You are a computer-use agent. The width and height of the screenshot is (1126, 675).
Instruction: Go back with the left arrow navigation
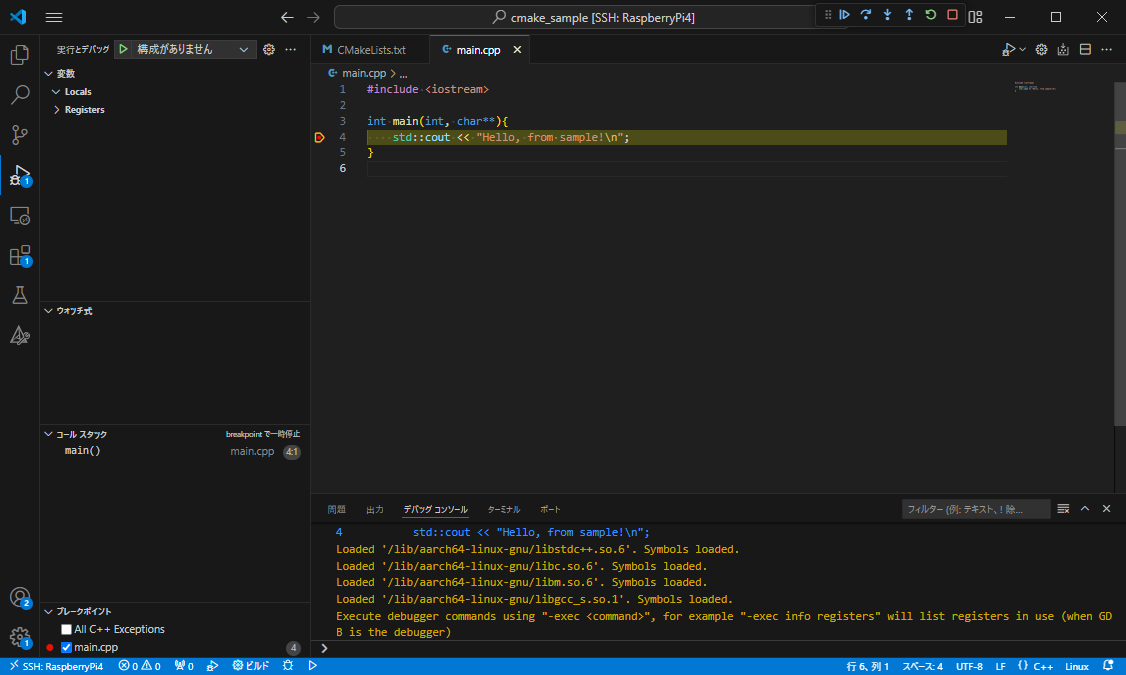[287, 17]
